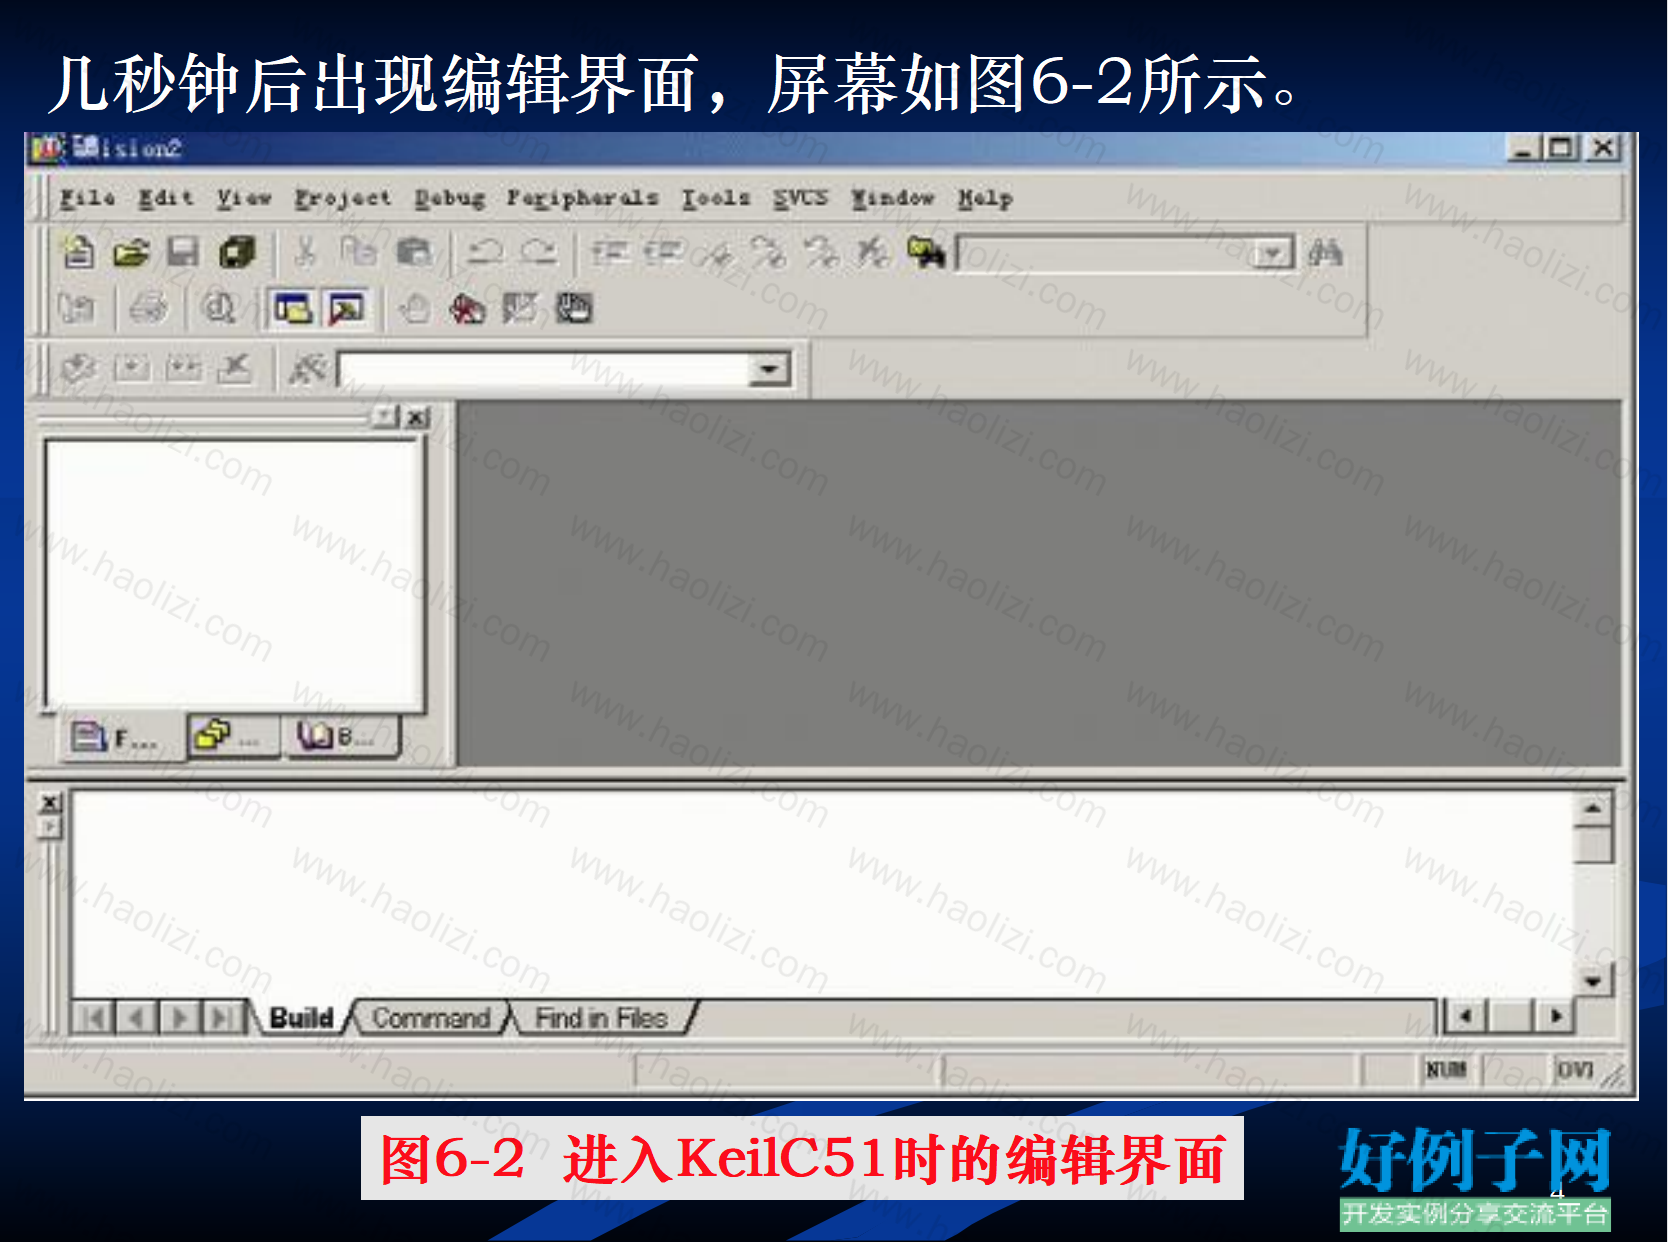Image resolution: width=1668 pixels, height=1242 pixels.
Task: Jump to first output tab arrow
Action: 94,1018
